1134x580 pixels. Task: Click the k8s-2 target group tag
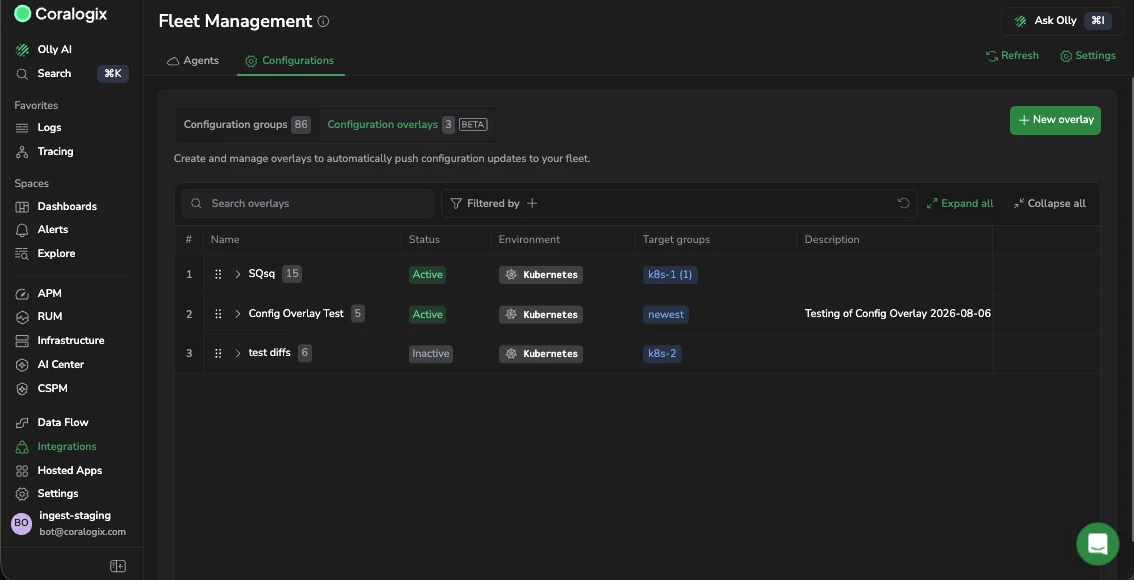point(662,354)
